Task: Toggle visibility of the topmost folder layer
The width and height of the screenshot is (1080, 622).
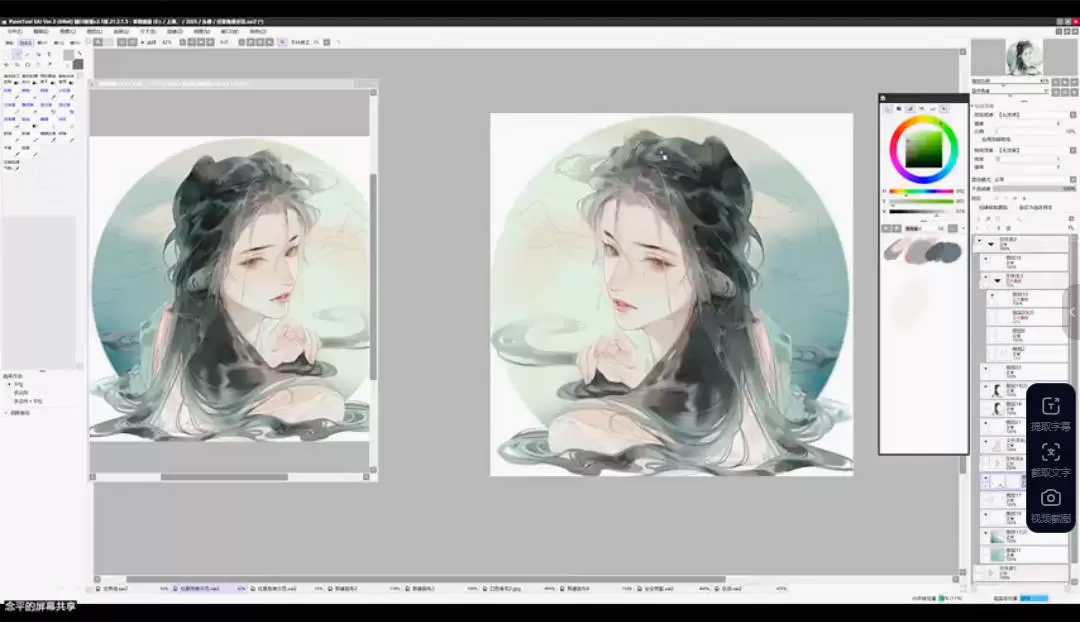Action: point(979,242)
